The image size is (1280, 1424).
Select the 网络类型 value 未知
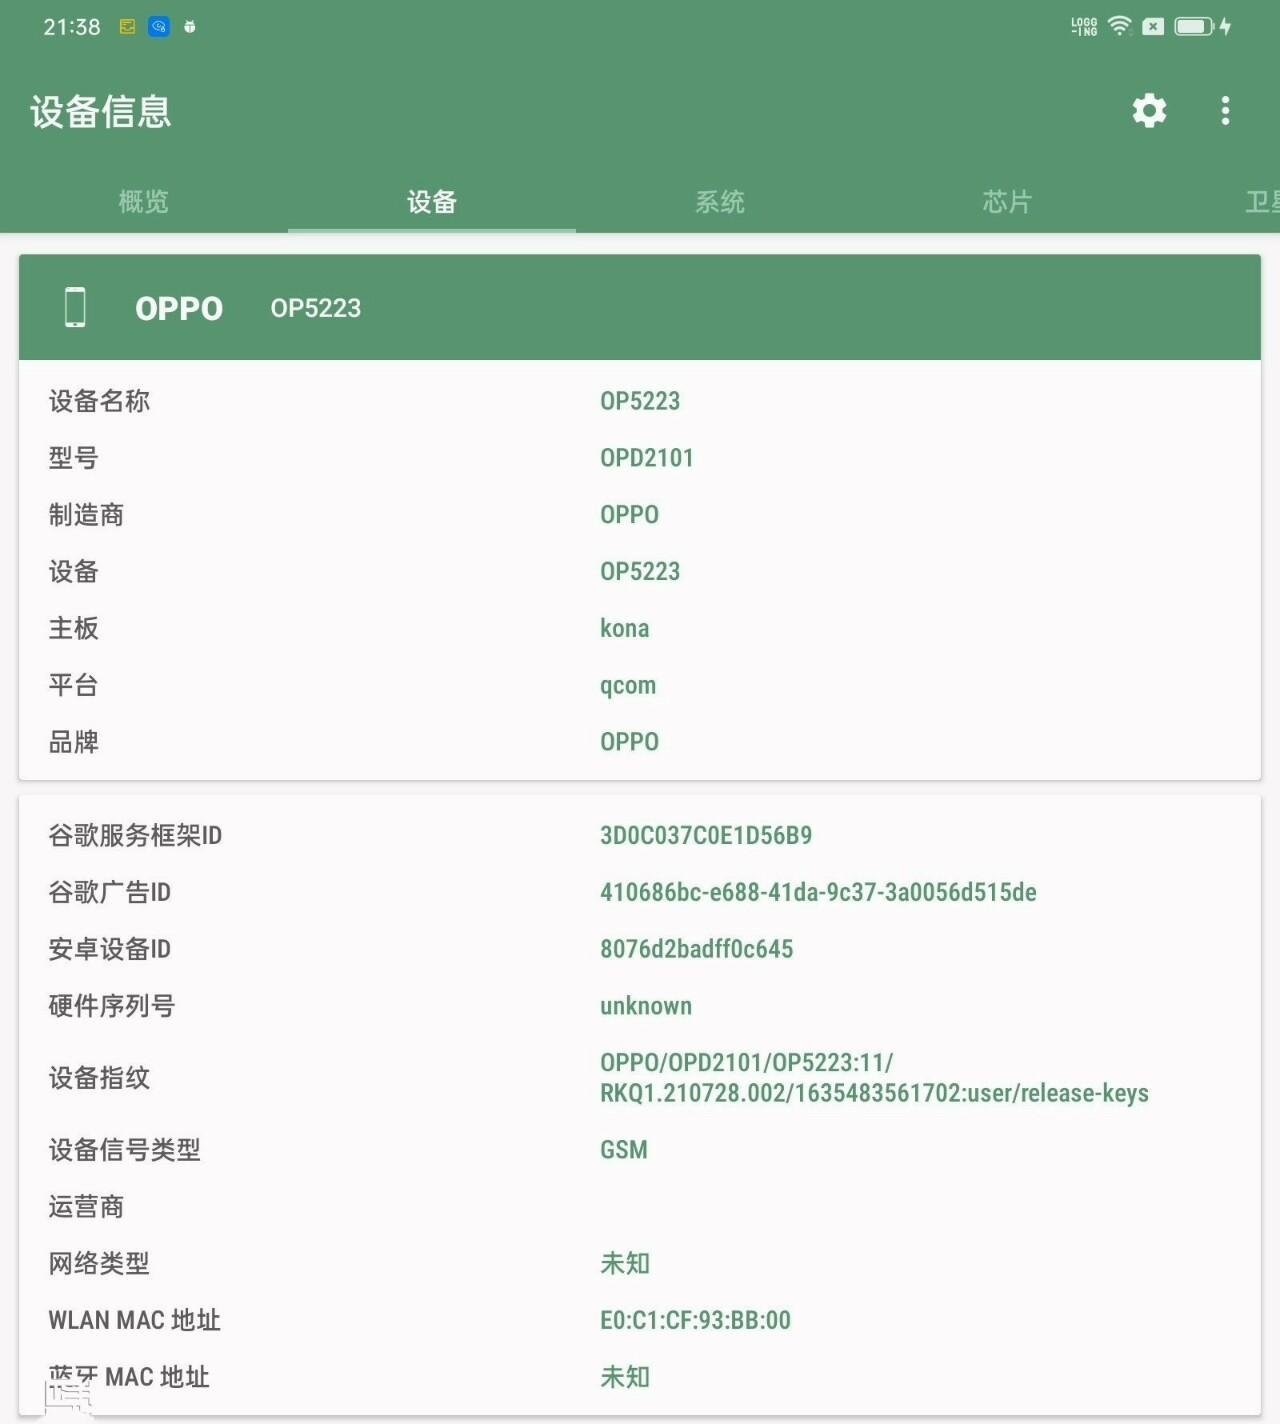(625, 1264)
